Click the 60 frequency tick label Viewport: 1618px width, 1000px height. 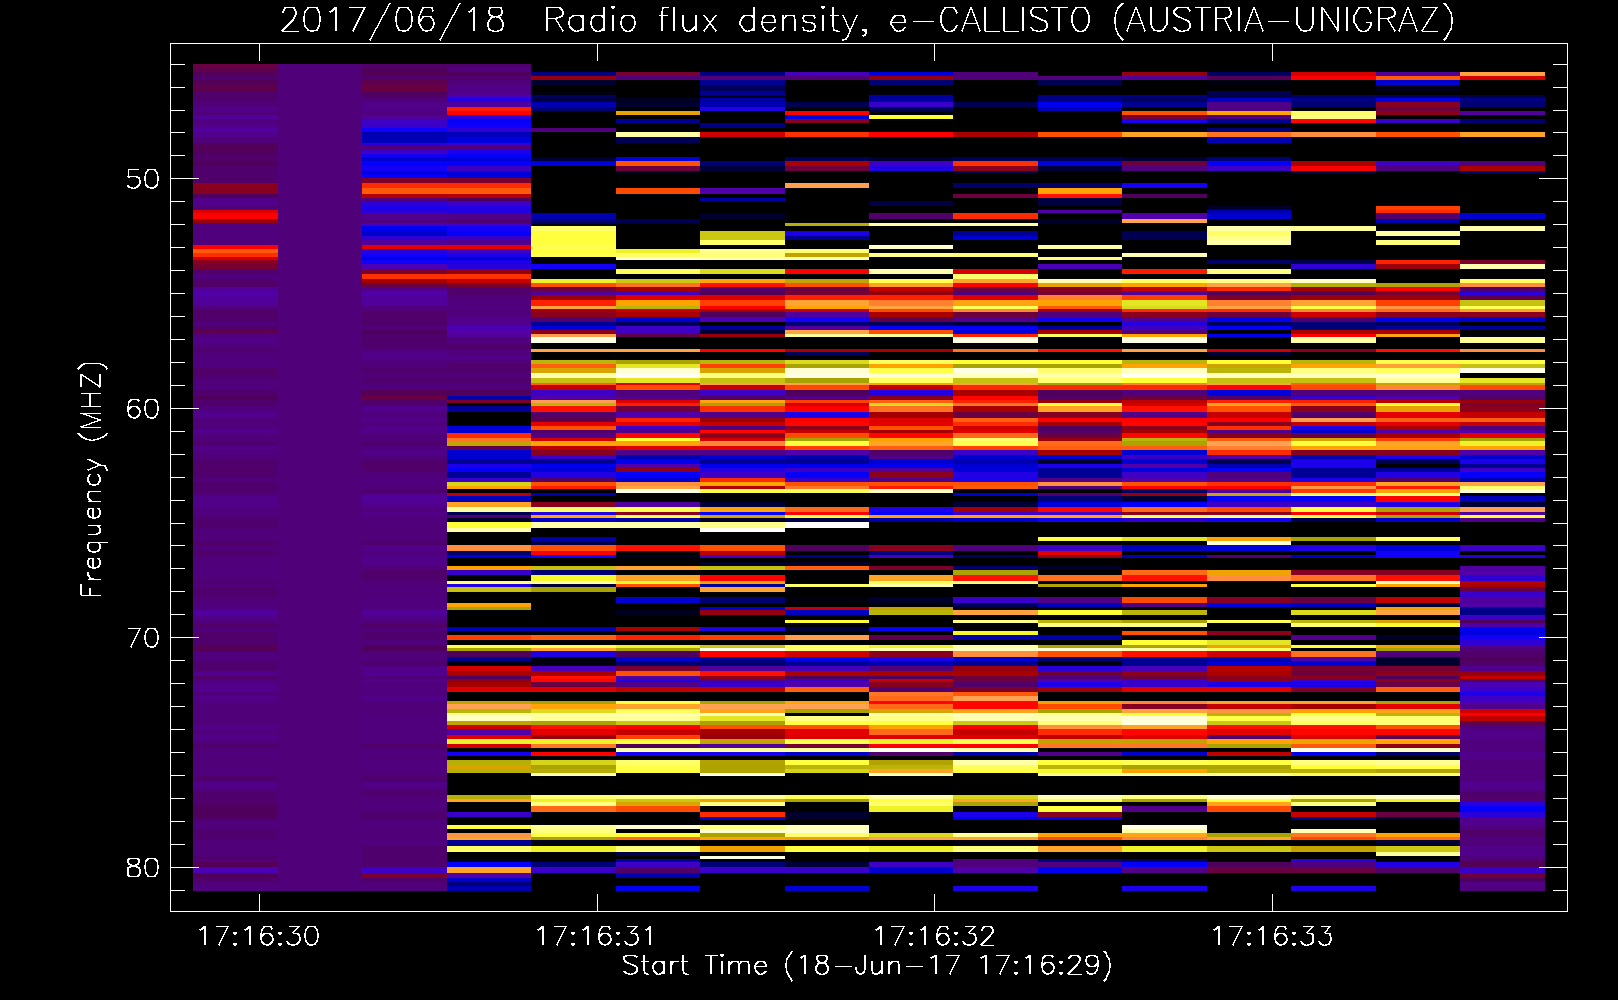[x=143, y=409]
